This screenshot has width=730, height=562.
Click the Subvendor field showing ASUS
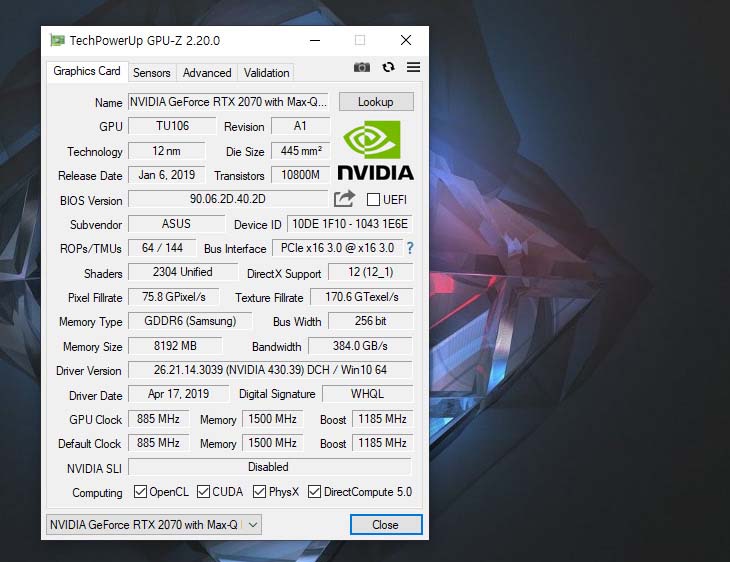[176, 224]
